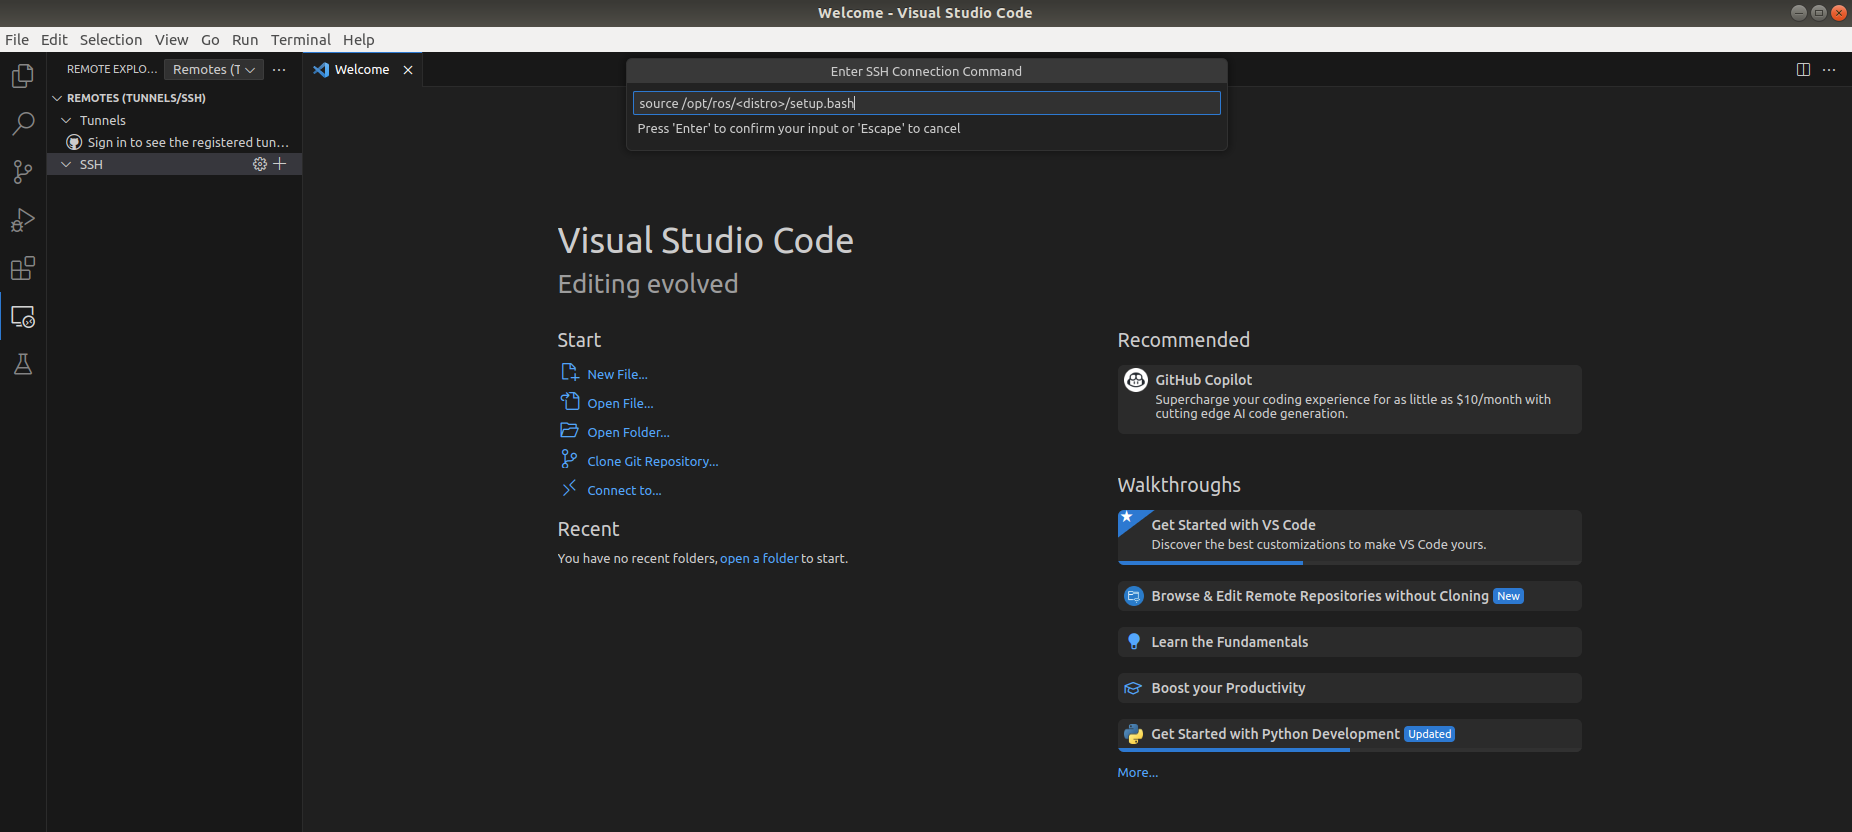Click the Python icon in walkthroughs
This screenshot has width=1852, height=832.
click(x=1134, y=734)
